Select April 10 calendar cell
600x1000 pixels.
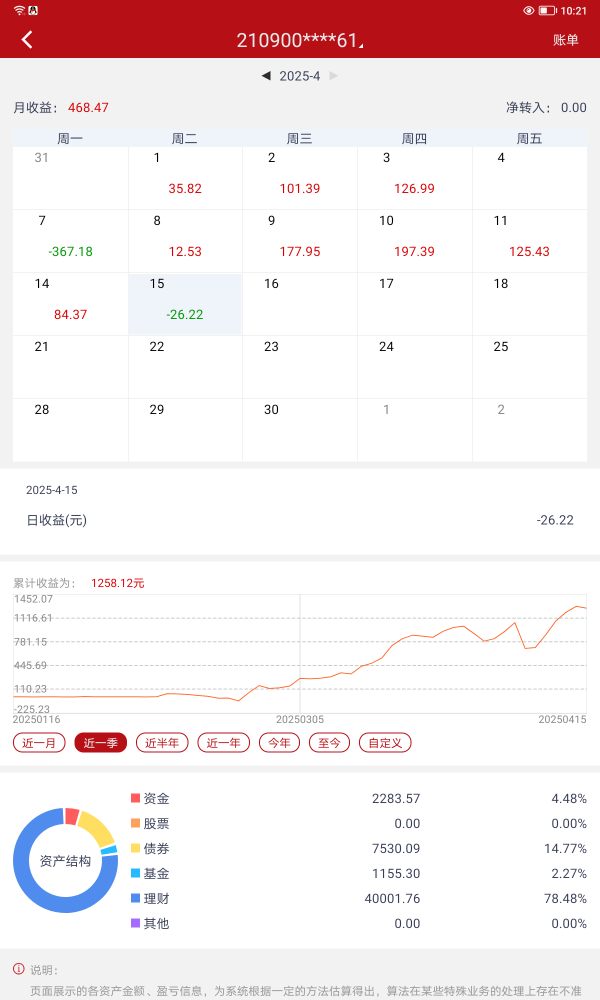click(414, 241)
